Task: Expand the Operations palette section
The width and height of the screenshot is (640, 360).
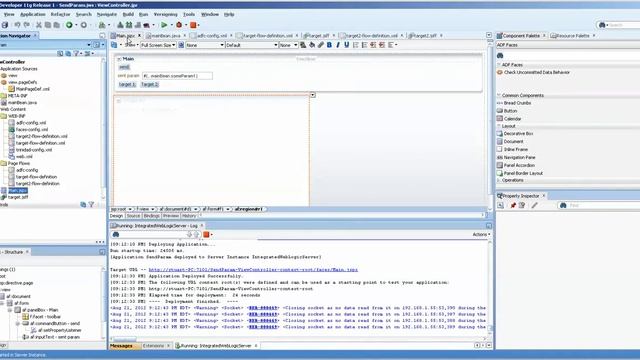Action: pos(499,180)
